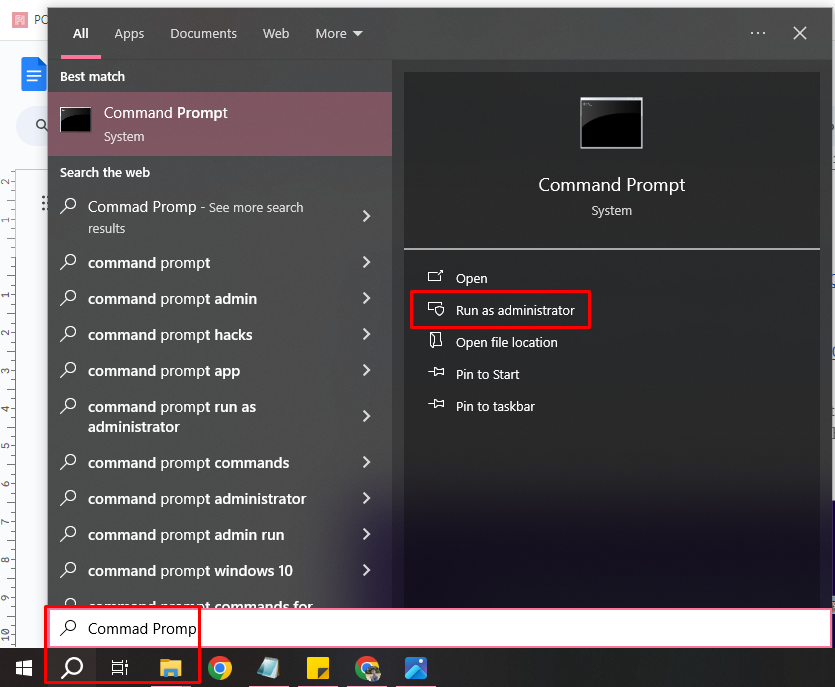
Task: Select the 'command prompt app' suggestion
Action: point(220,371)
